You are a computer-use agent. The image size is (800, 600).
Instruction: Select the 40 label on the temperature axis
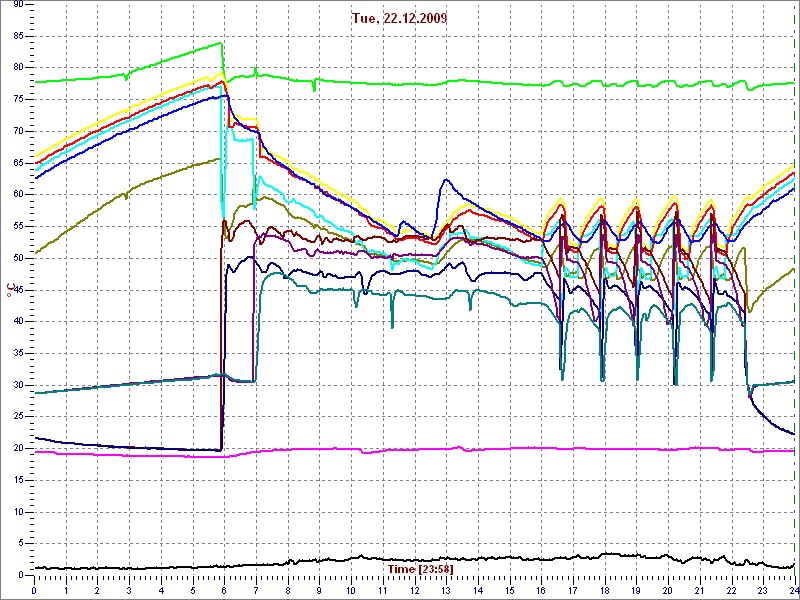pos(18,322)
